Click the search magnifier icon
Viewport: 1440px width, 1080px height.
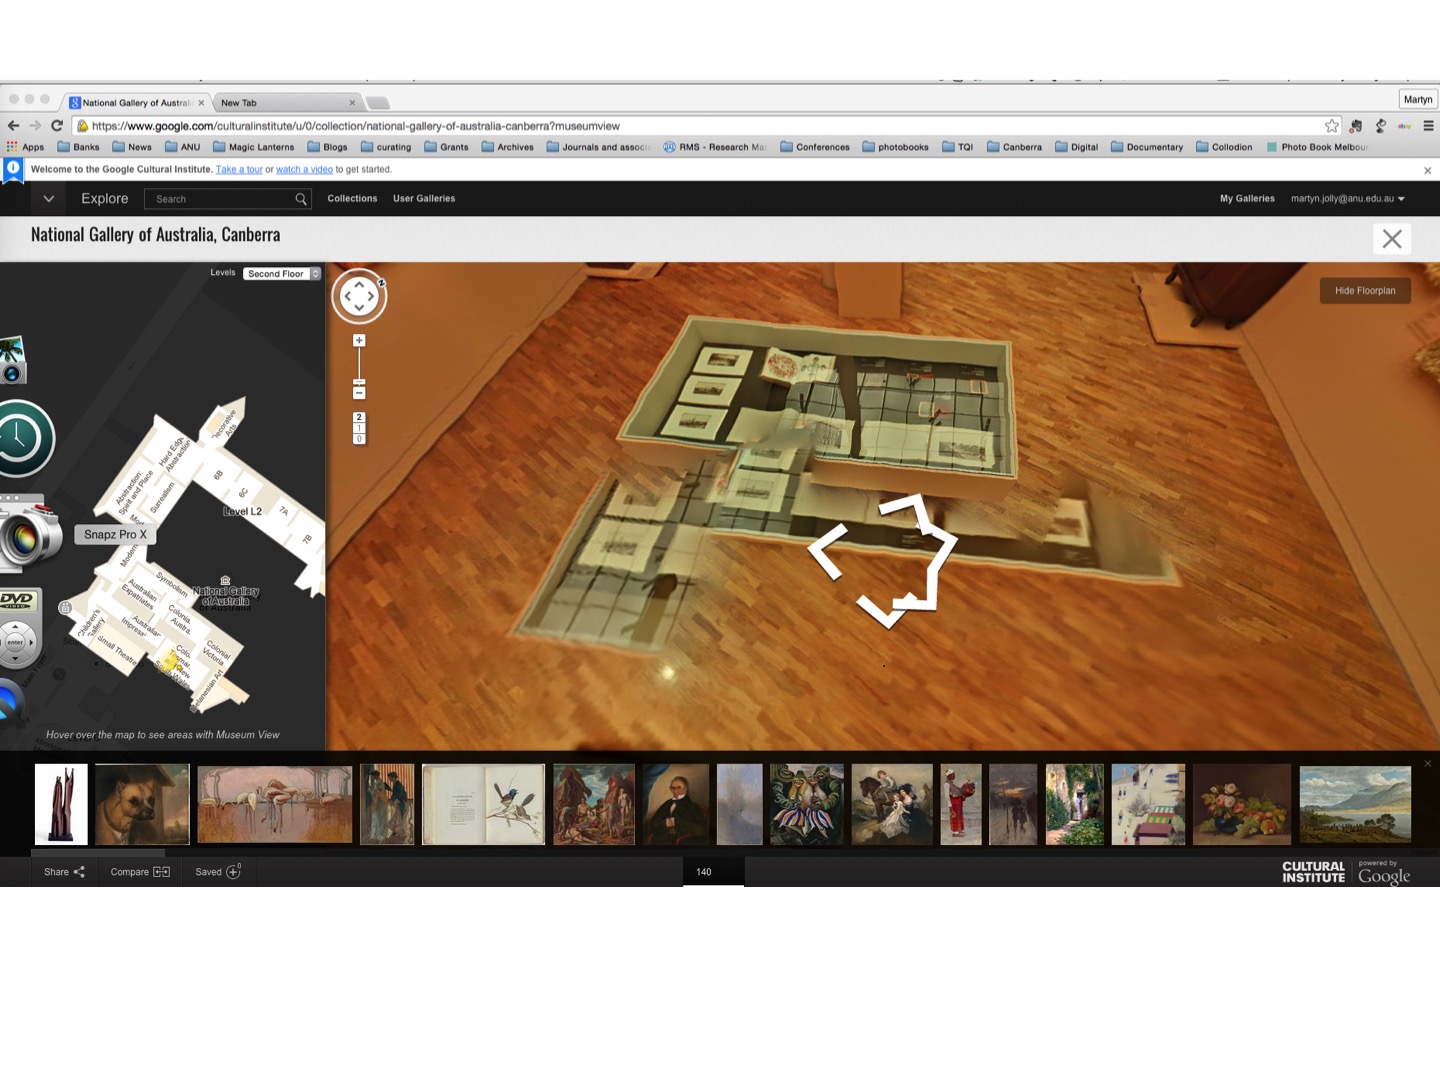coord(300,199)
